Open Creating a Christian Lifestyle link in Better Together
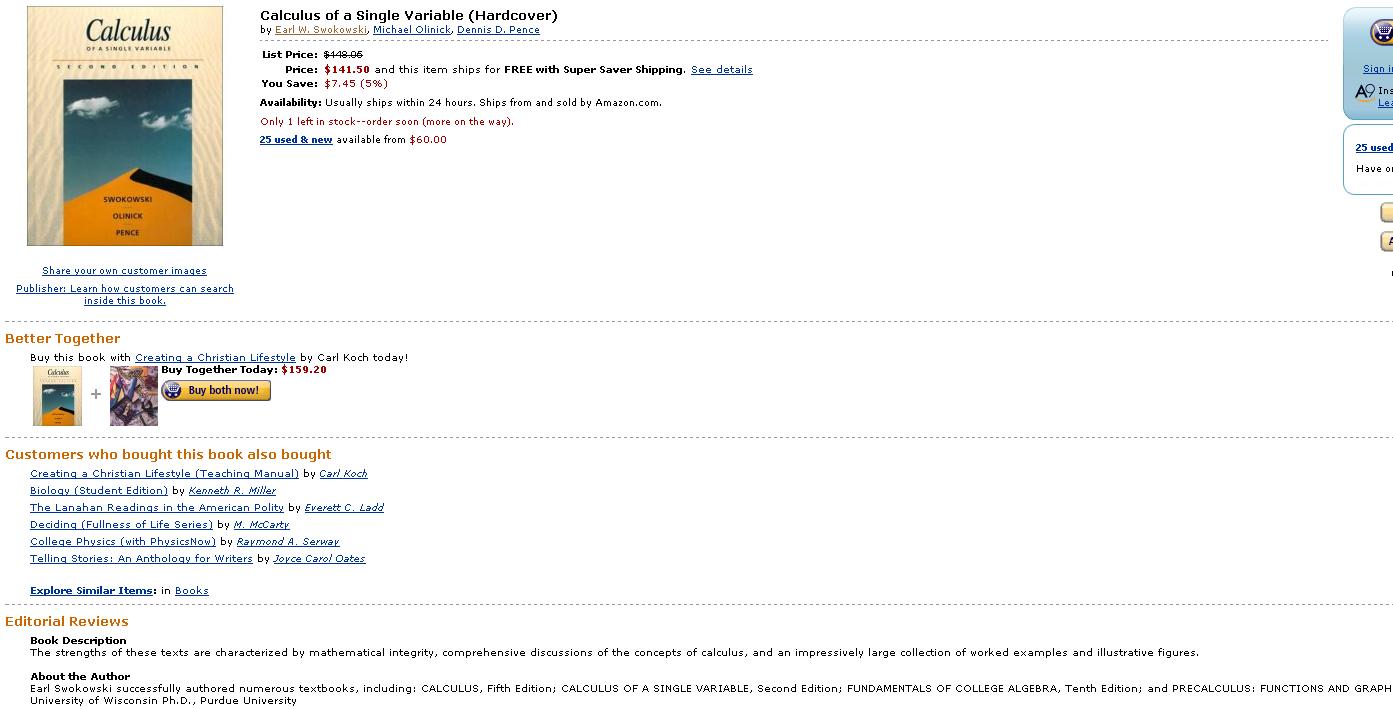The width and height of the screenshot is (1393, 709). click(x=215, y=358)
